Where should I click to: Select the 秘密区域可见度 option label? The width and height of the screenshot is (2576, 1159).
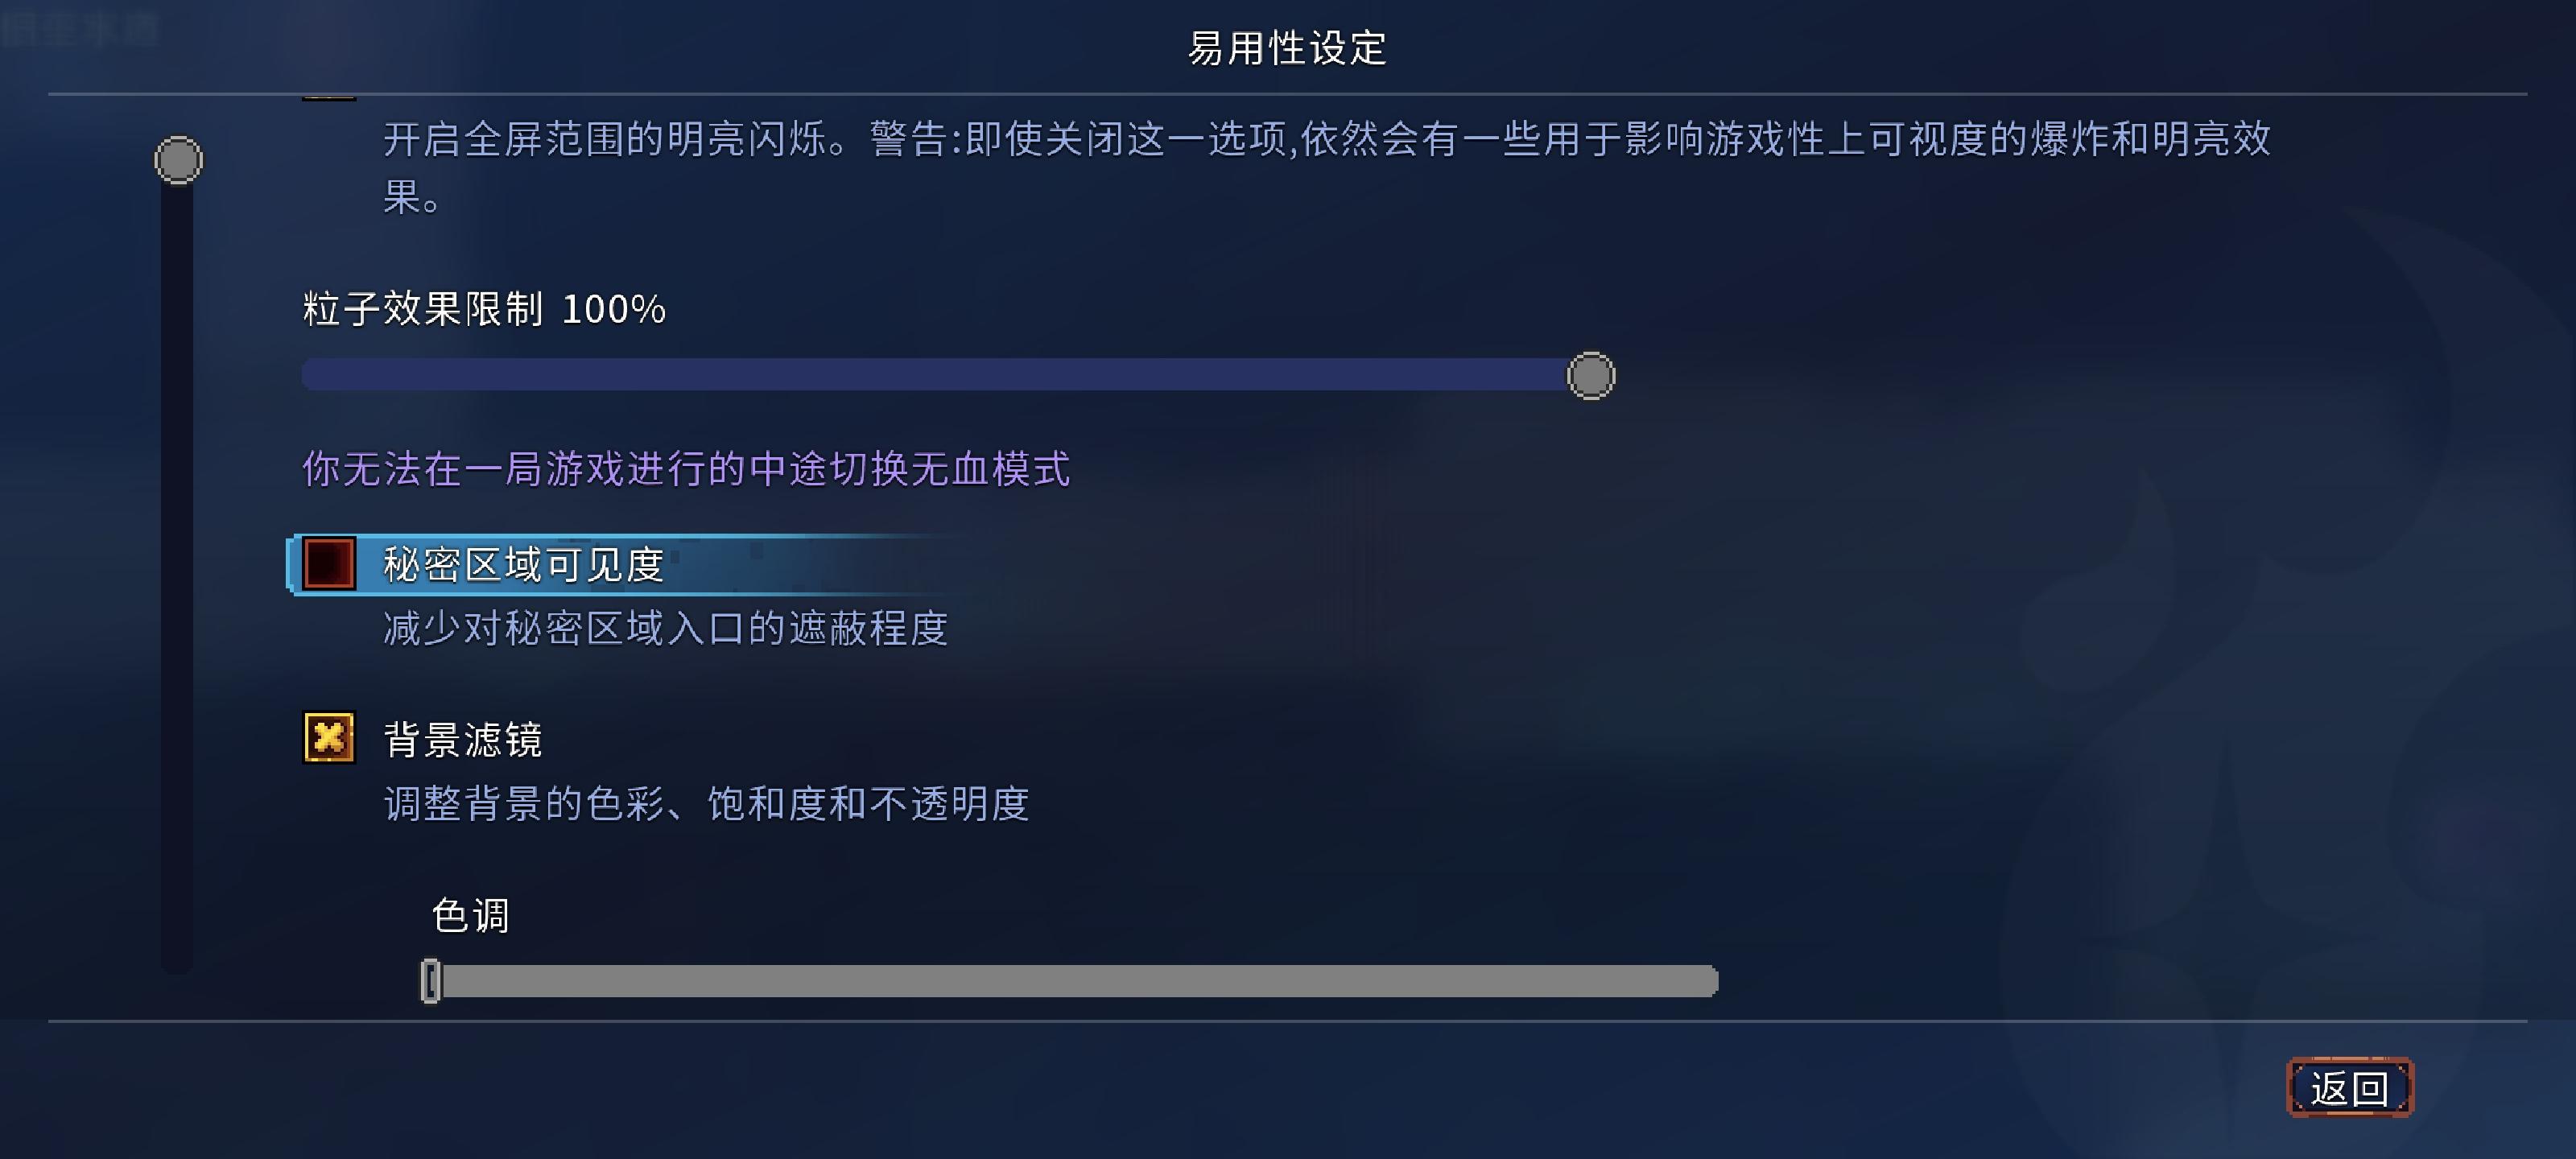[x=524, y=565]
